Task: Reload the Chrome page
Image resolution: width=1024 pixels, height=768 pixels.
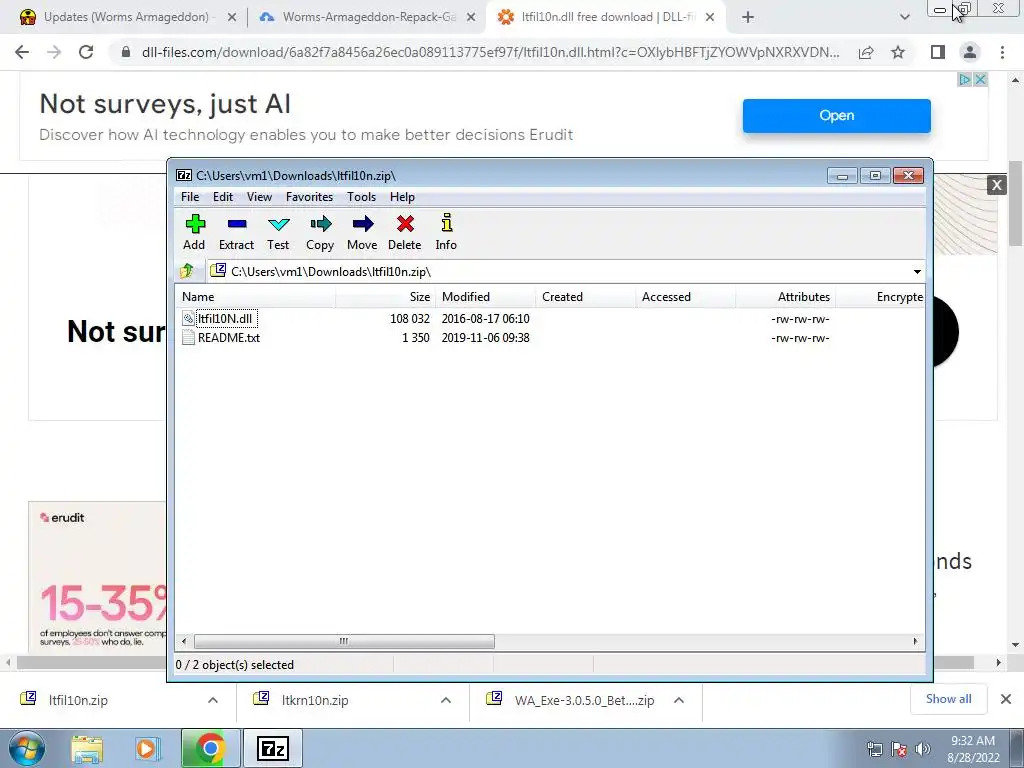Action: click(86, 52)
